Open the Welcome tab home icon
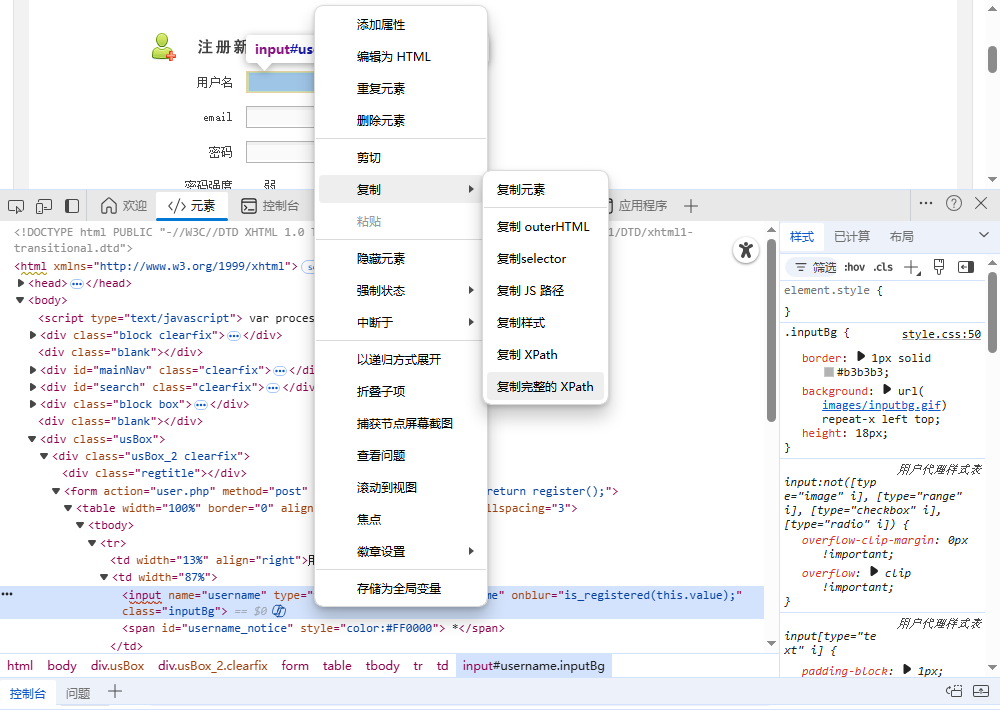 [109, 205]
